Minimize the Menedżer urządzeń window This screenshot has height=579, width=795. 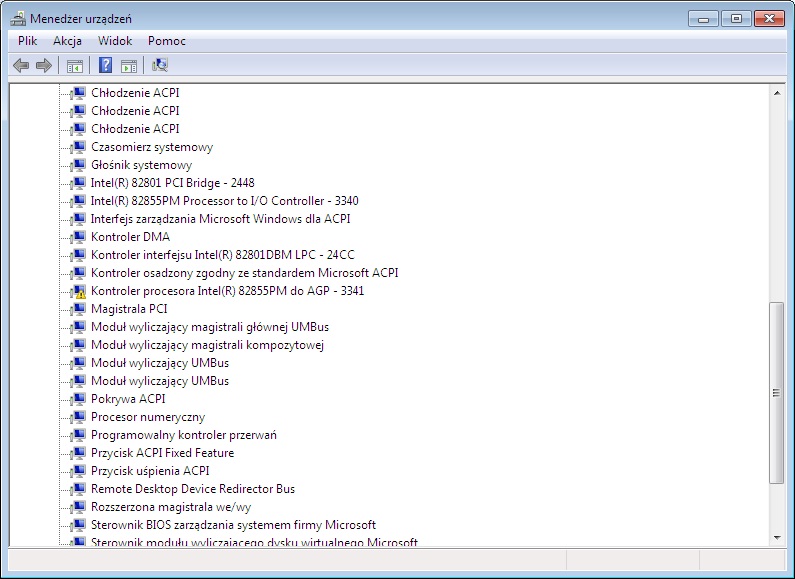pos(703,19)
